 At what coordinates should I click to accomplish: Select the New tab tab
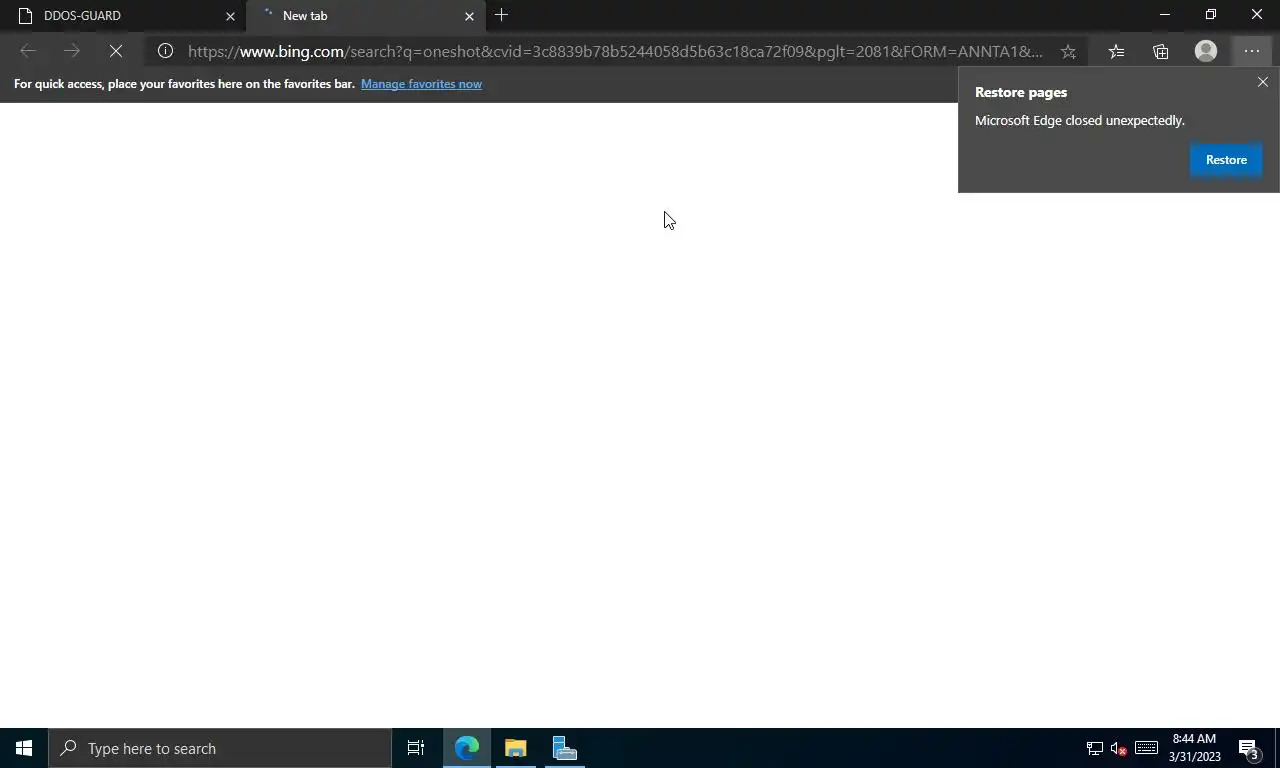[365, 16]
